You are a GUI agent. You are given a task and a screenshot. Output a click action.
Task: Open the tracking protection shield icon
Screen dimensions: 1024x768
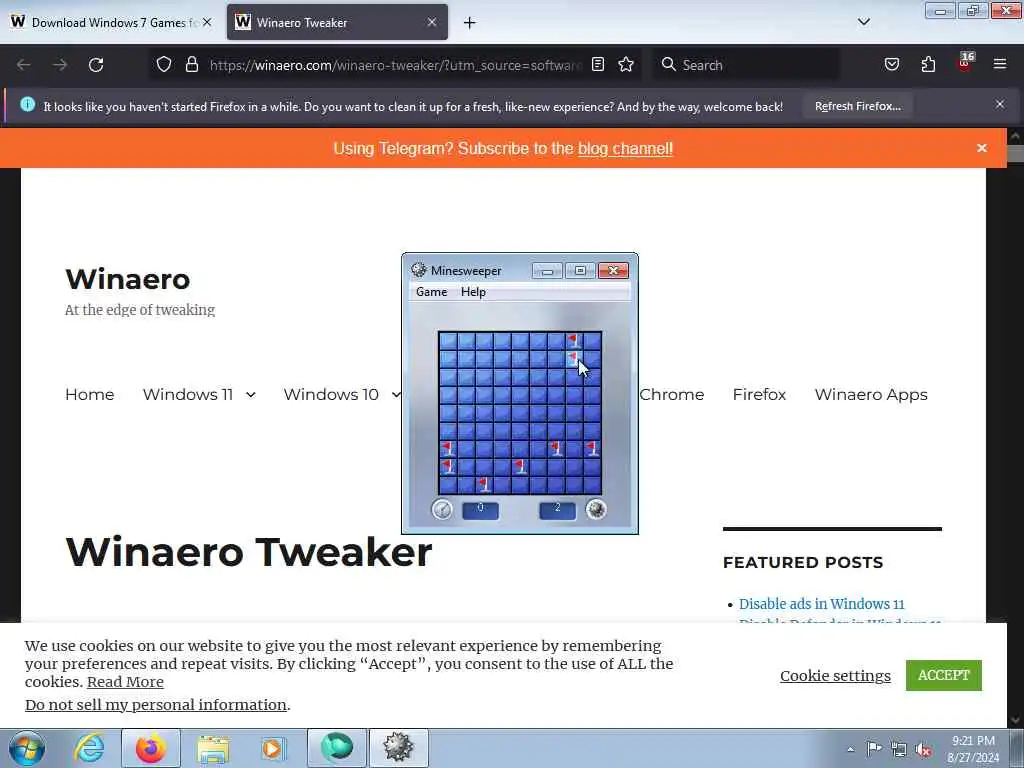coord(164,64)
